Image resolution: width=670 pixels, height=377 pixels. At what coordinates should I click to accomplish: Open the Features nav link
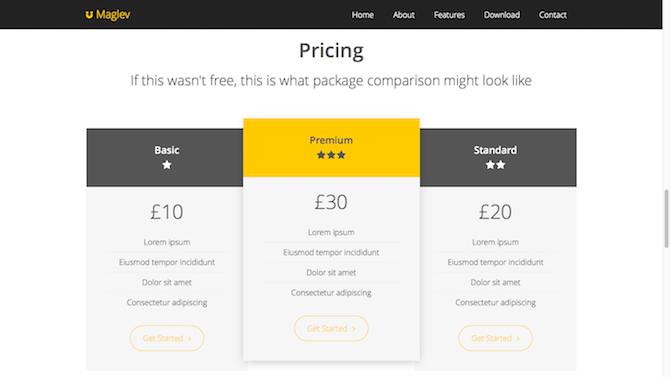[449, 15]
